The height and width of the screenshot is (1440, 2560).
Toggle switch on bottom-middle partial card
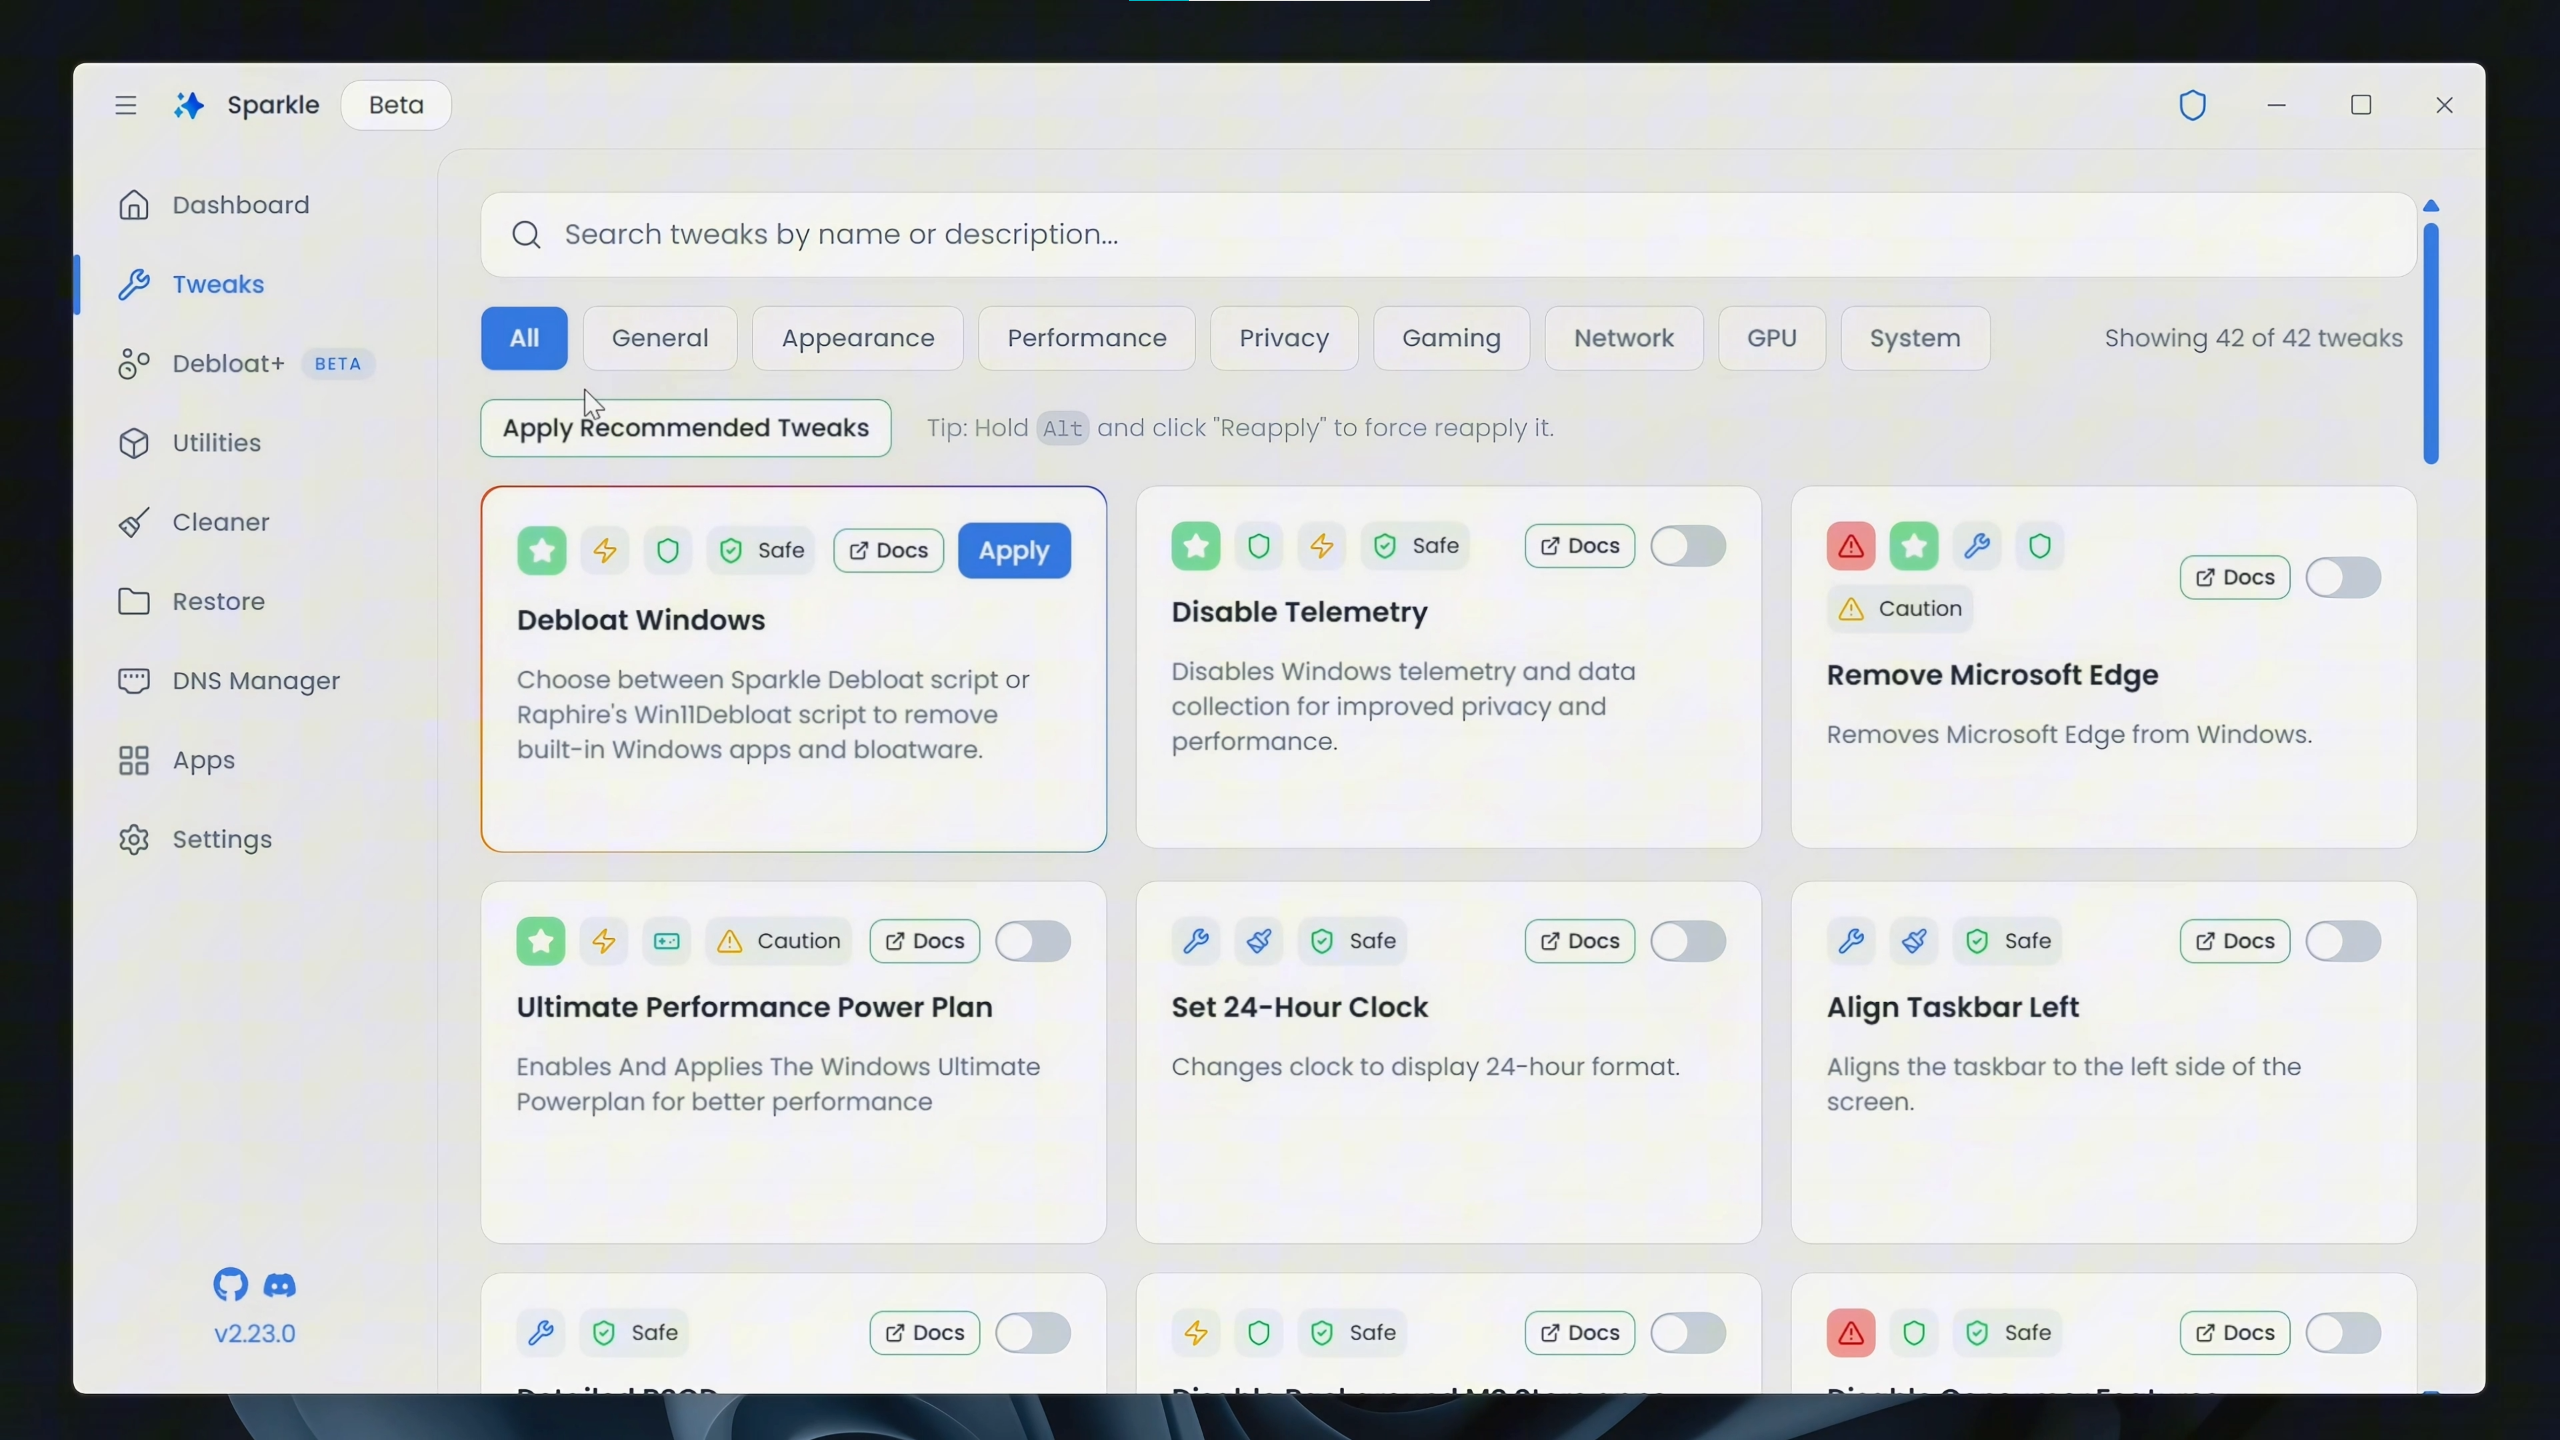point(1688,1333)
